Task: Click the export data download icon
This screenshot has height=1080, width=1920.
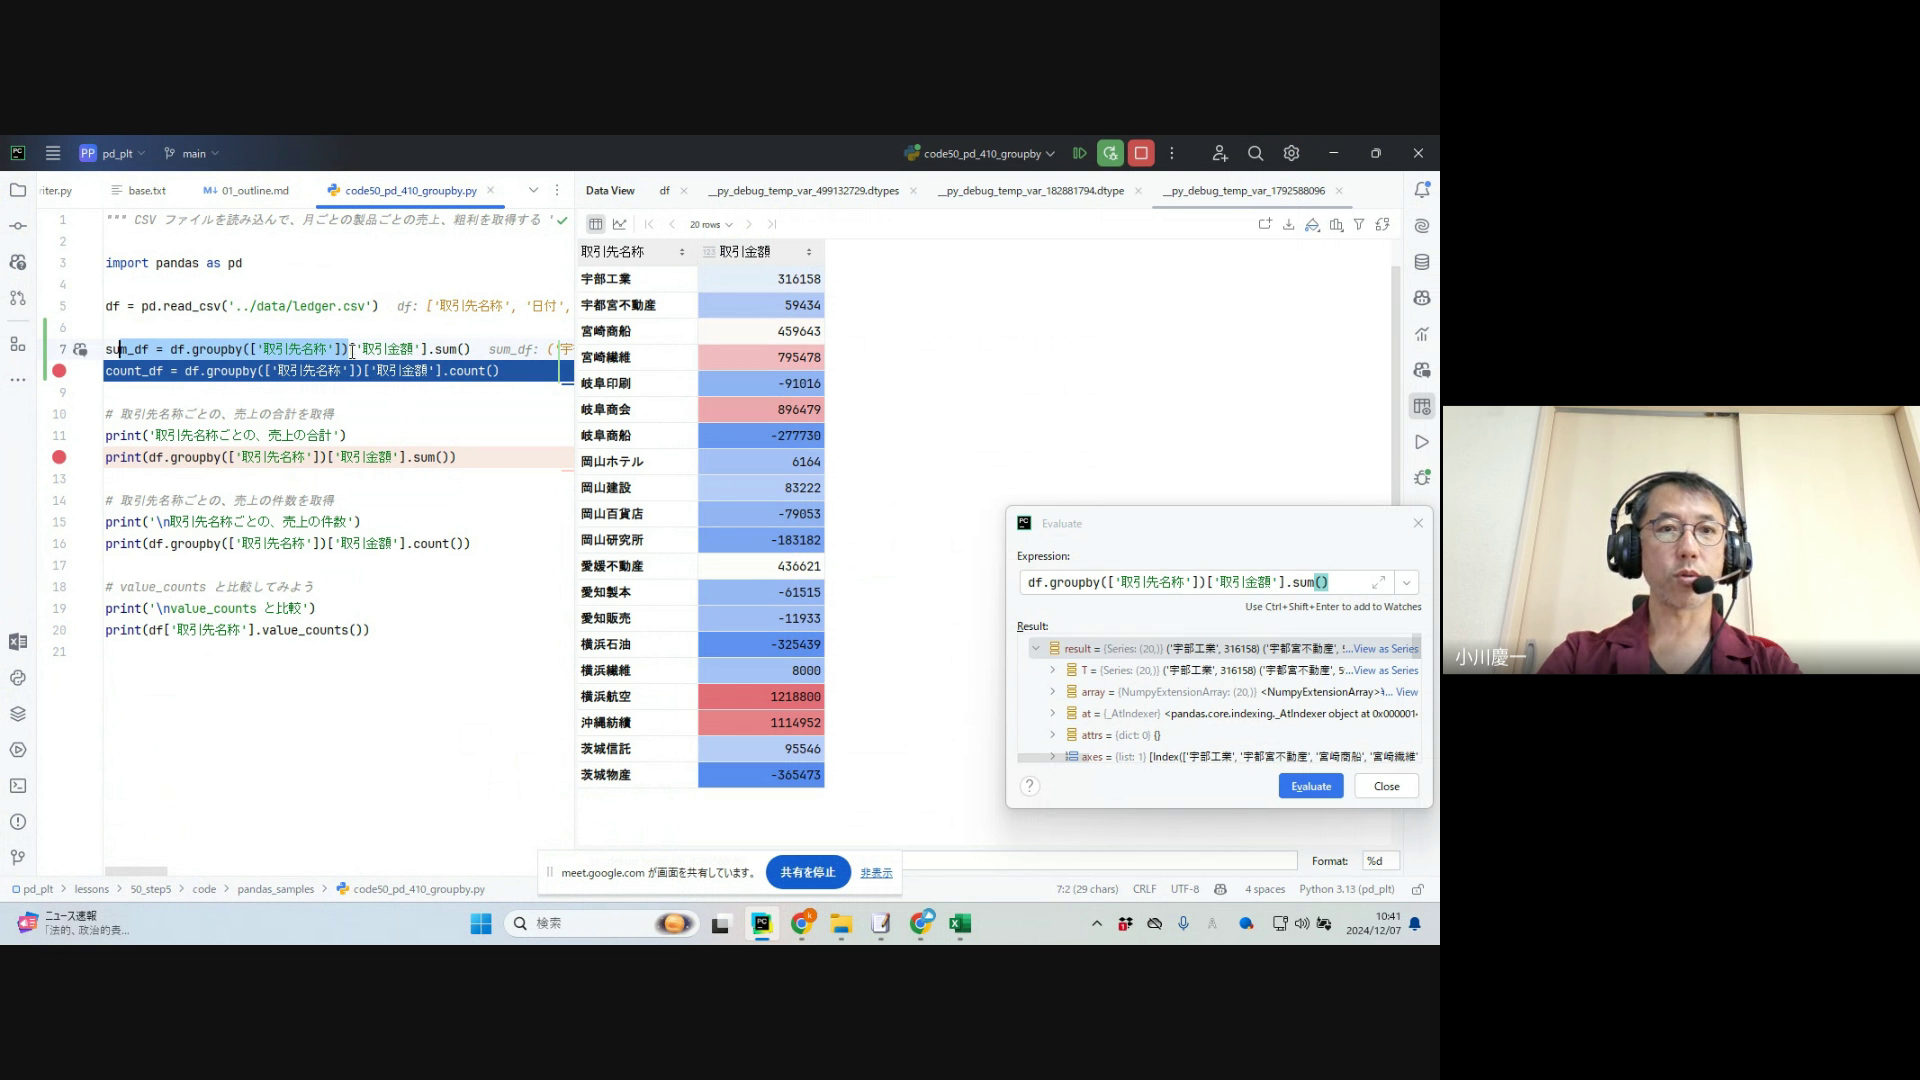Action: pyautogui.click(x=1288, y=225)
